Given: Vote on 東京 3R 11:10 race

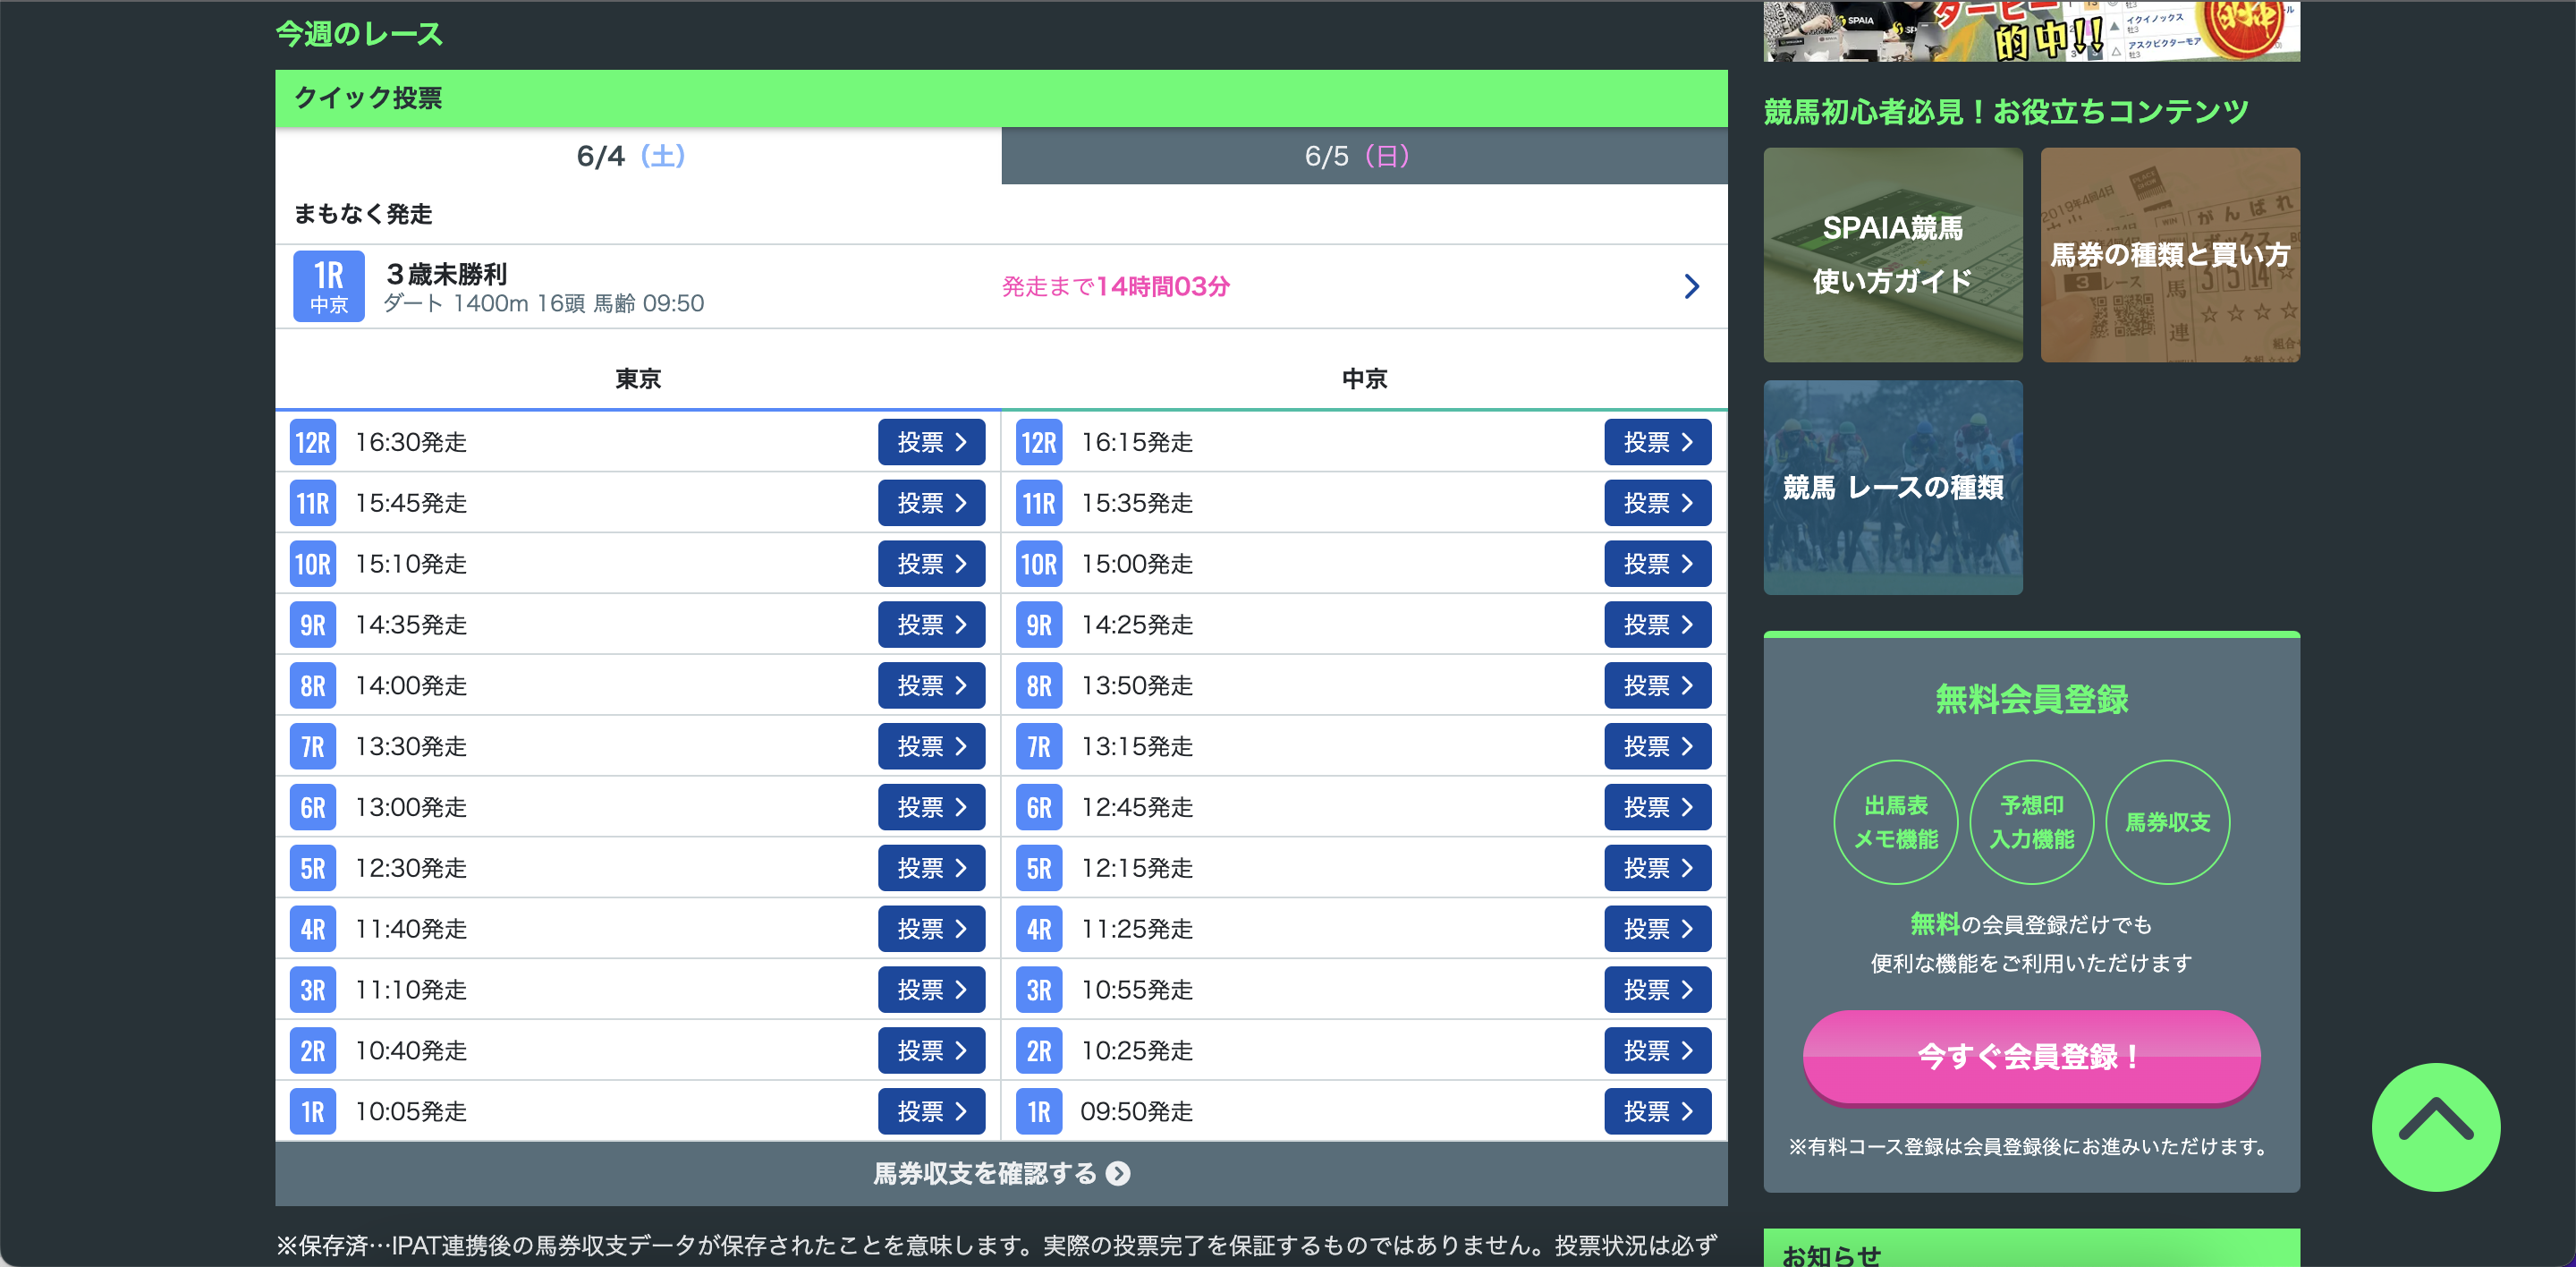Looking at the screenshot, I should [x=931, y=990].
